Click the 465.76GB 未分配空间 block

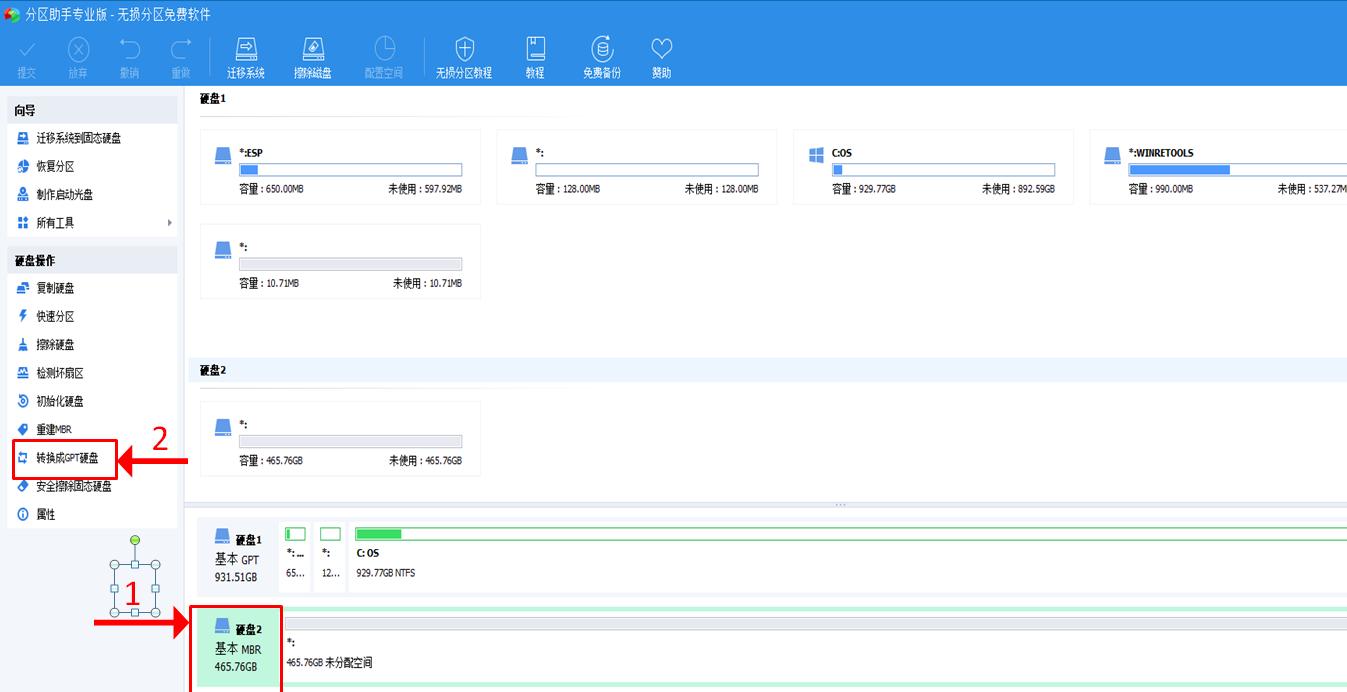(815, 647)
